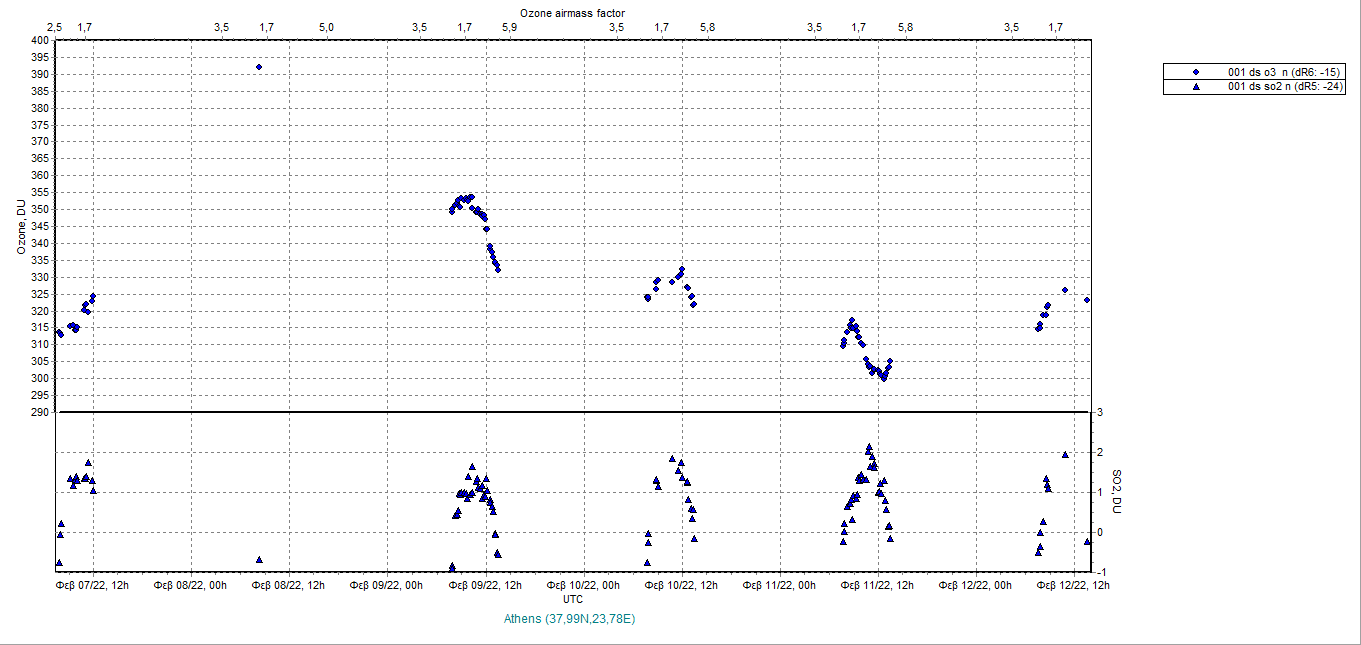
Task: Click the 'Ozone, DU' left axis title
Action: click(20, 226)
